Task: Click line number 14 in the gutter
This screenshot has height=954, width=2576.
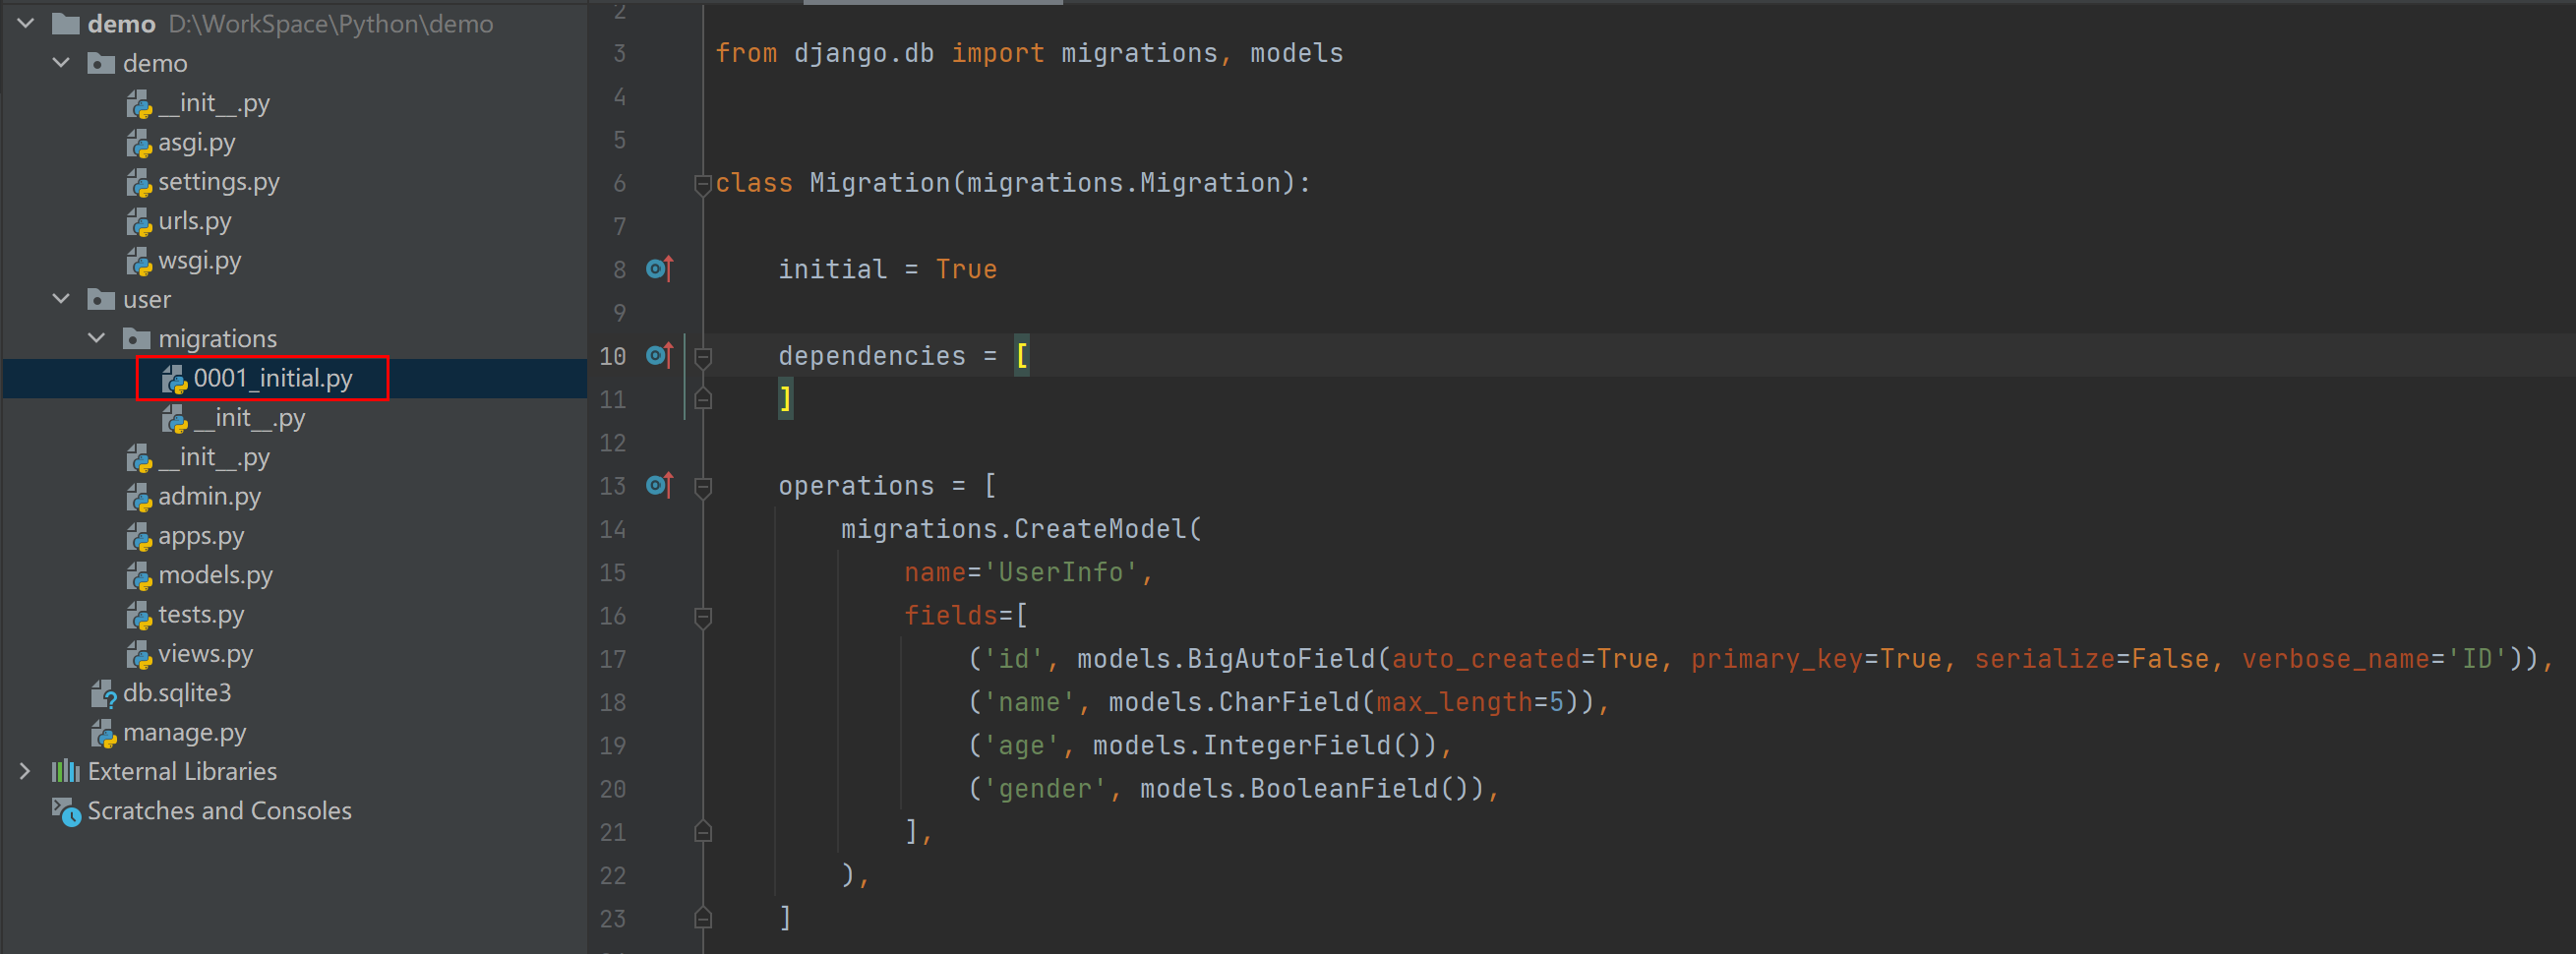Action: tap(613, 530)
